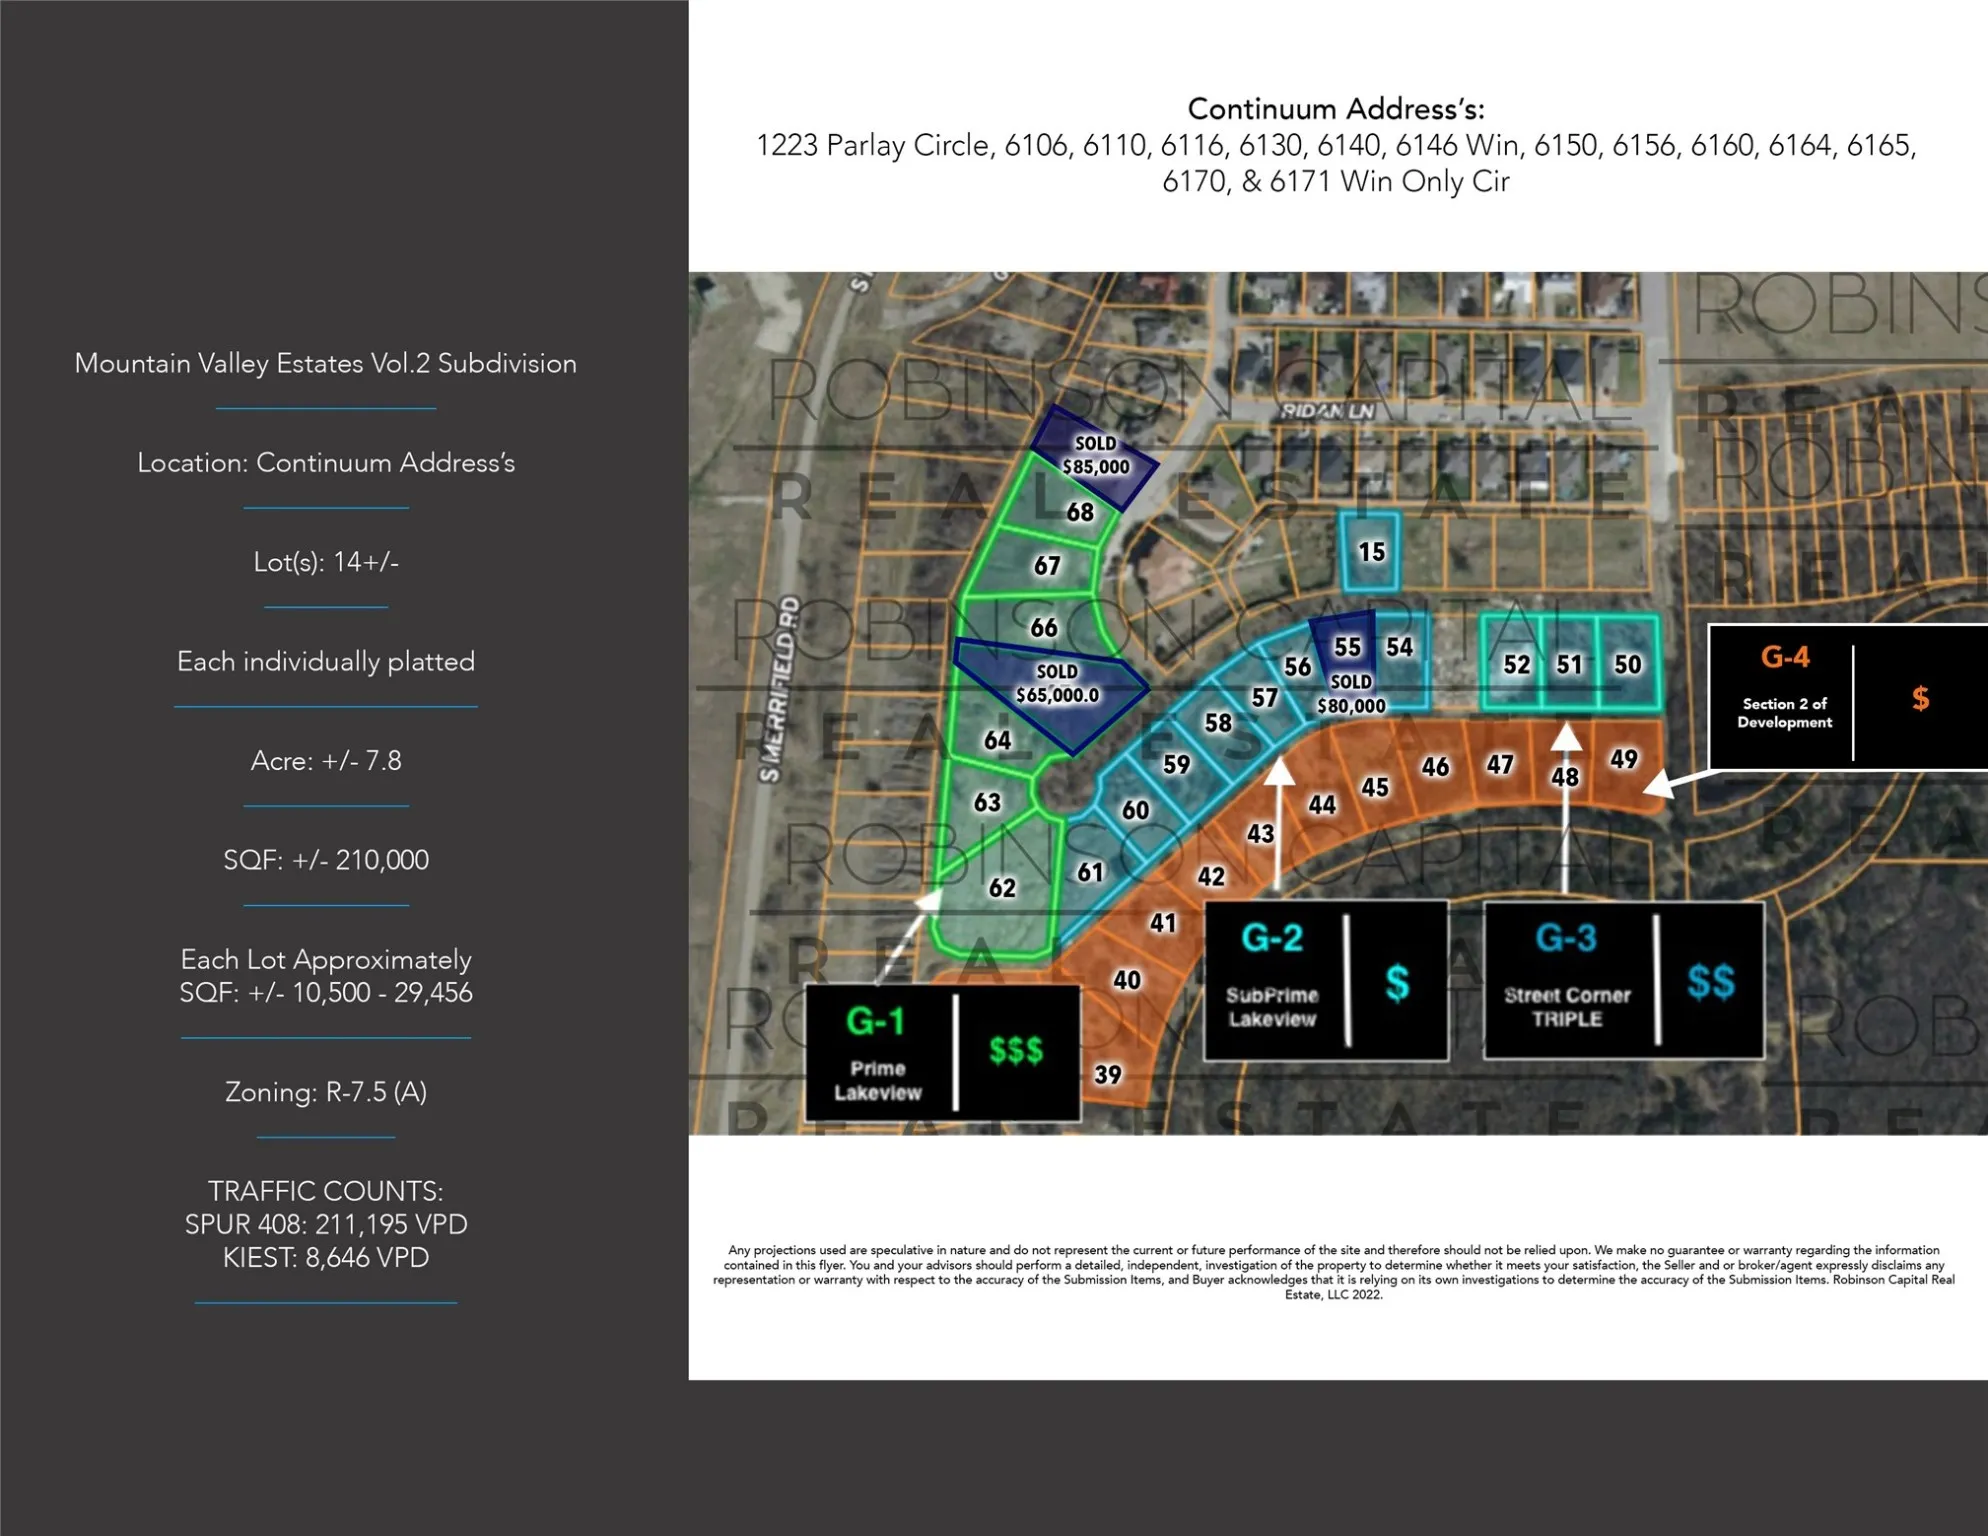This screenshot has height=1536, width=1988.
Task: Click the G-1 Prime Lakeview legend box
Action: click(x=942, y=1053)
